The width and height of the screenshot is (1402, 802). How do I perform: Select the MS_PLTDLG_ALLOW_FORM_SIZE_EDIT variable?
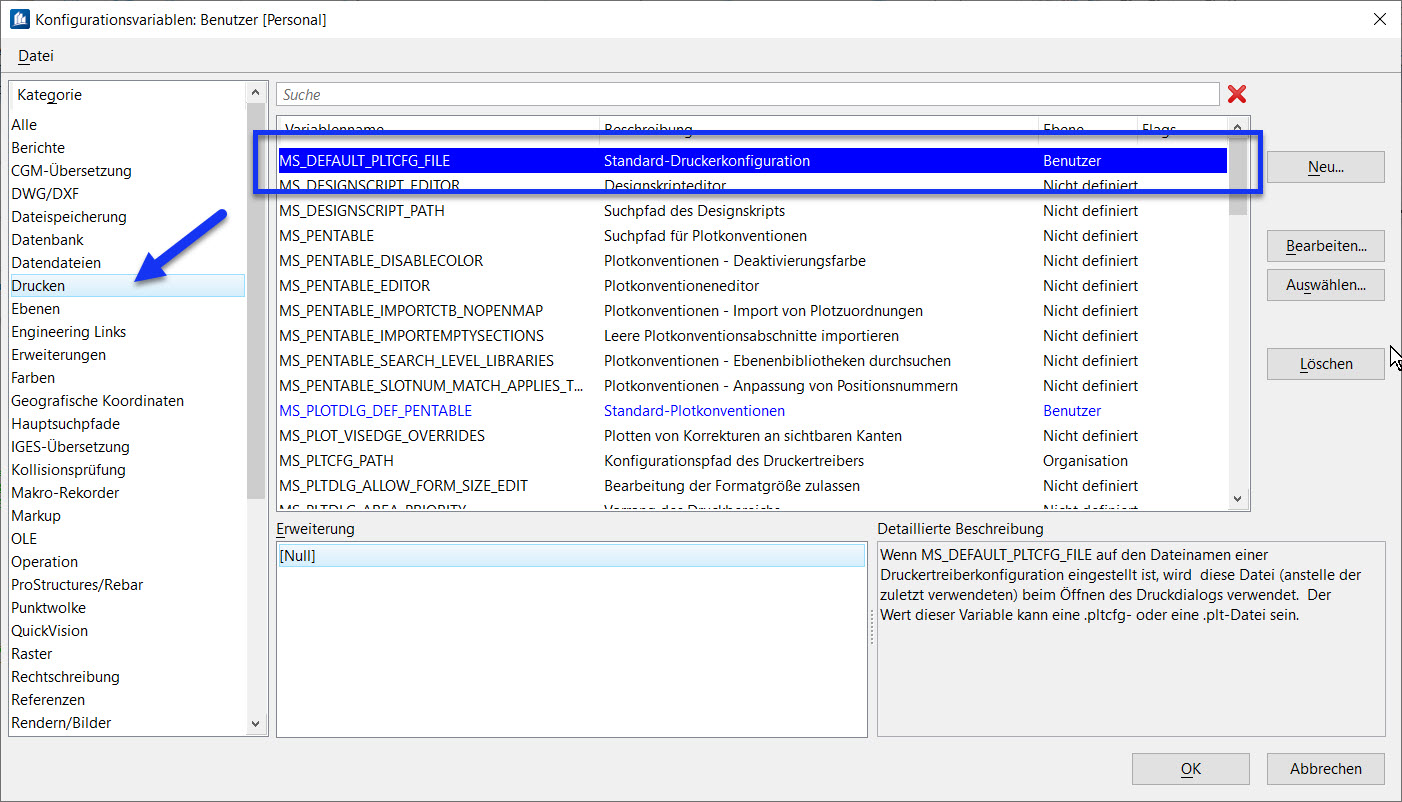click(x=752, y=486)
